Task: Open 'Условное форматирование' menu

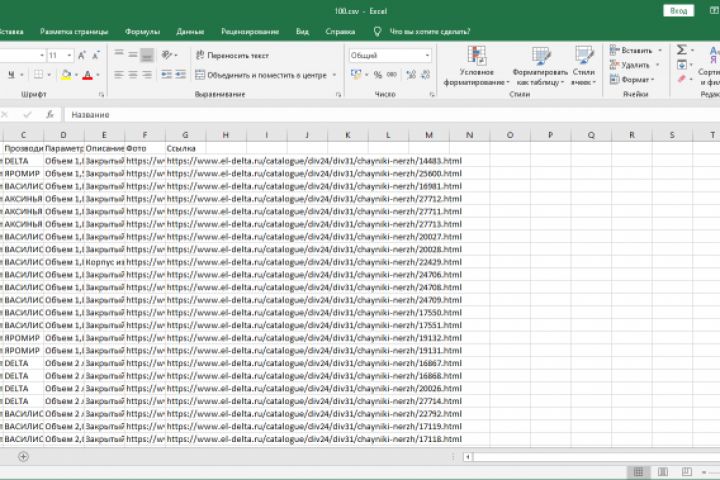Action: point(477,66)
